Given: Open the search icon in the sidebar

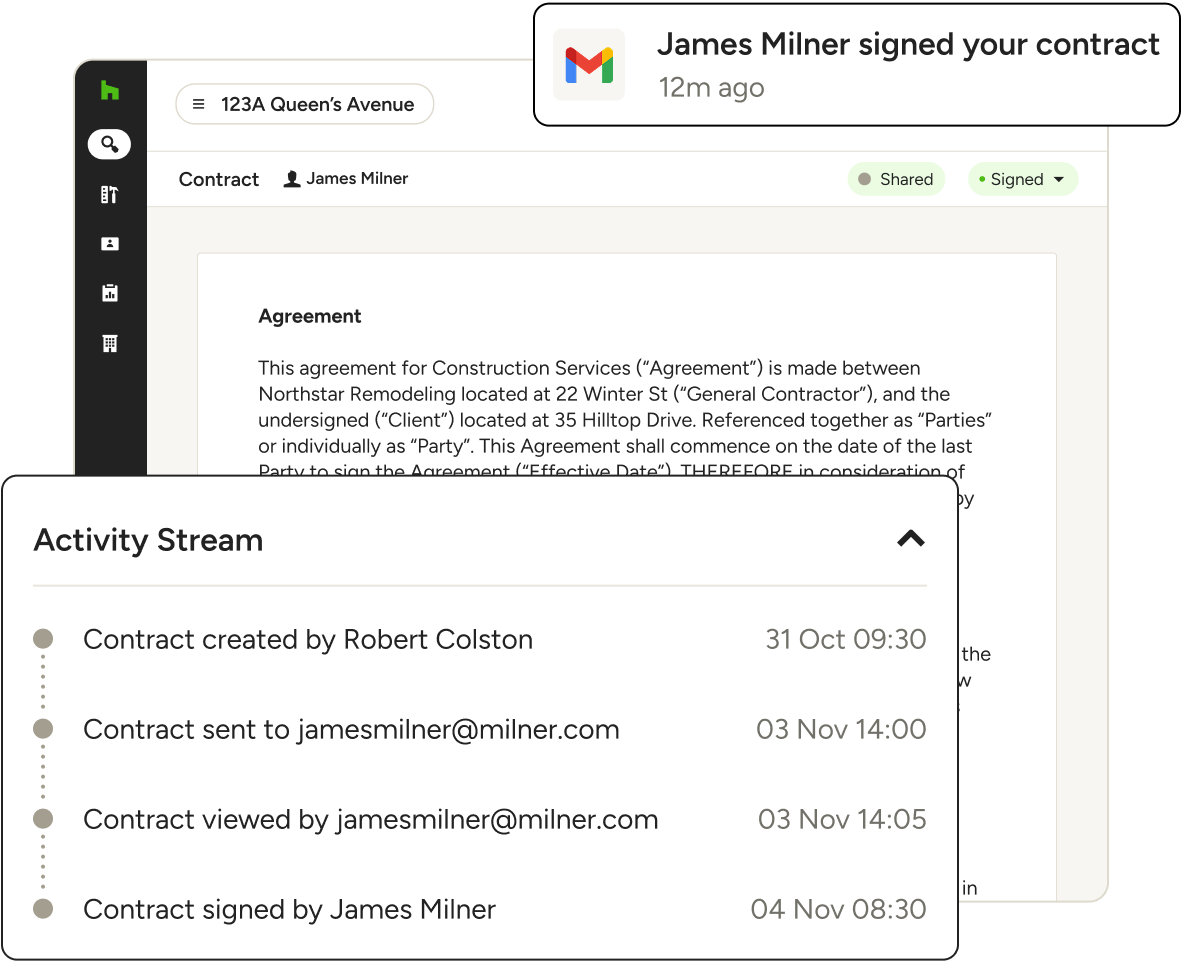Looking at the screenshot, I should point(109,144).
